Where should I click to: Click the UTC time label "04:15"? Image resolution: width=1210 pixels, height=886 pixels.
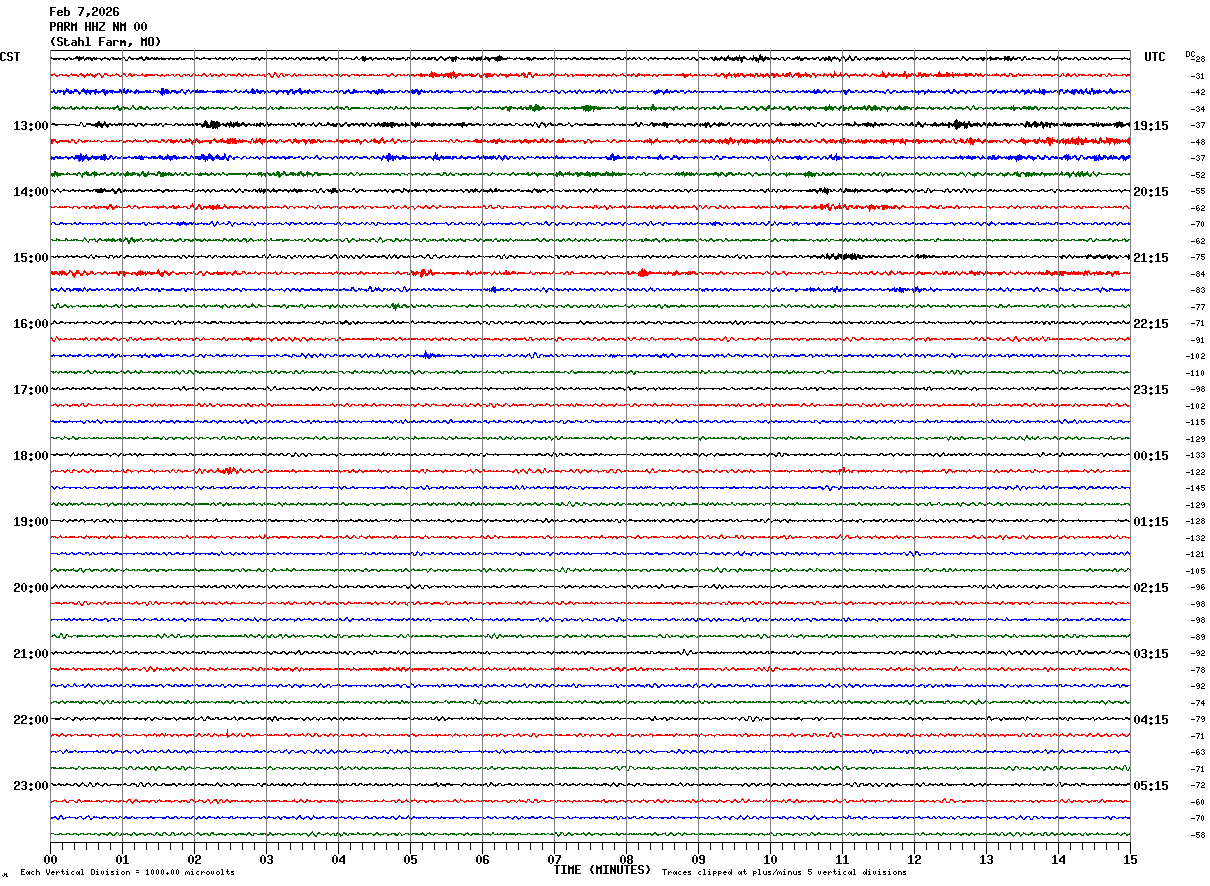pos(1151,720)
